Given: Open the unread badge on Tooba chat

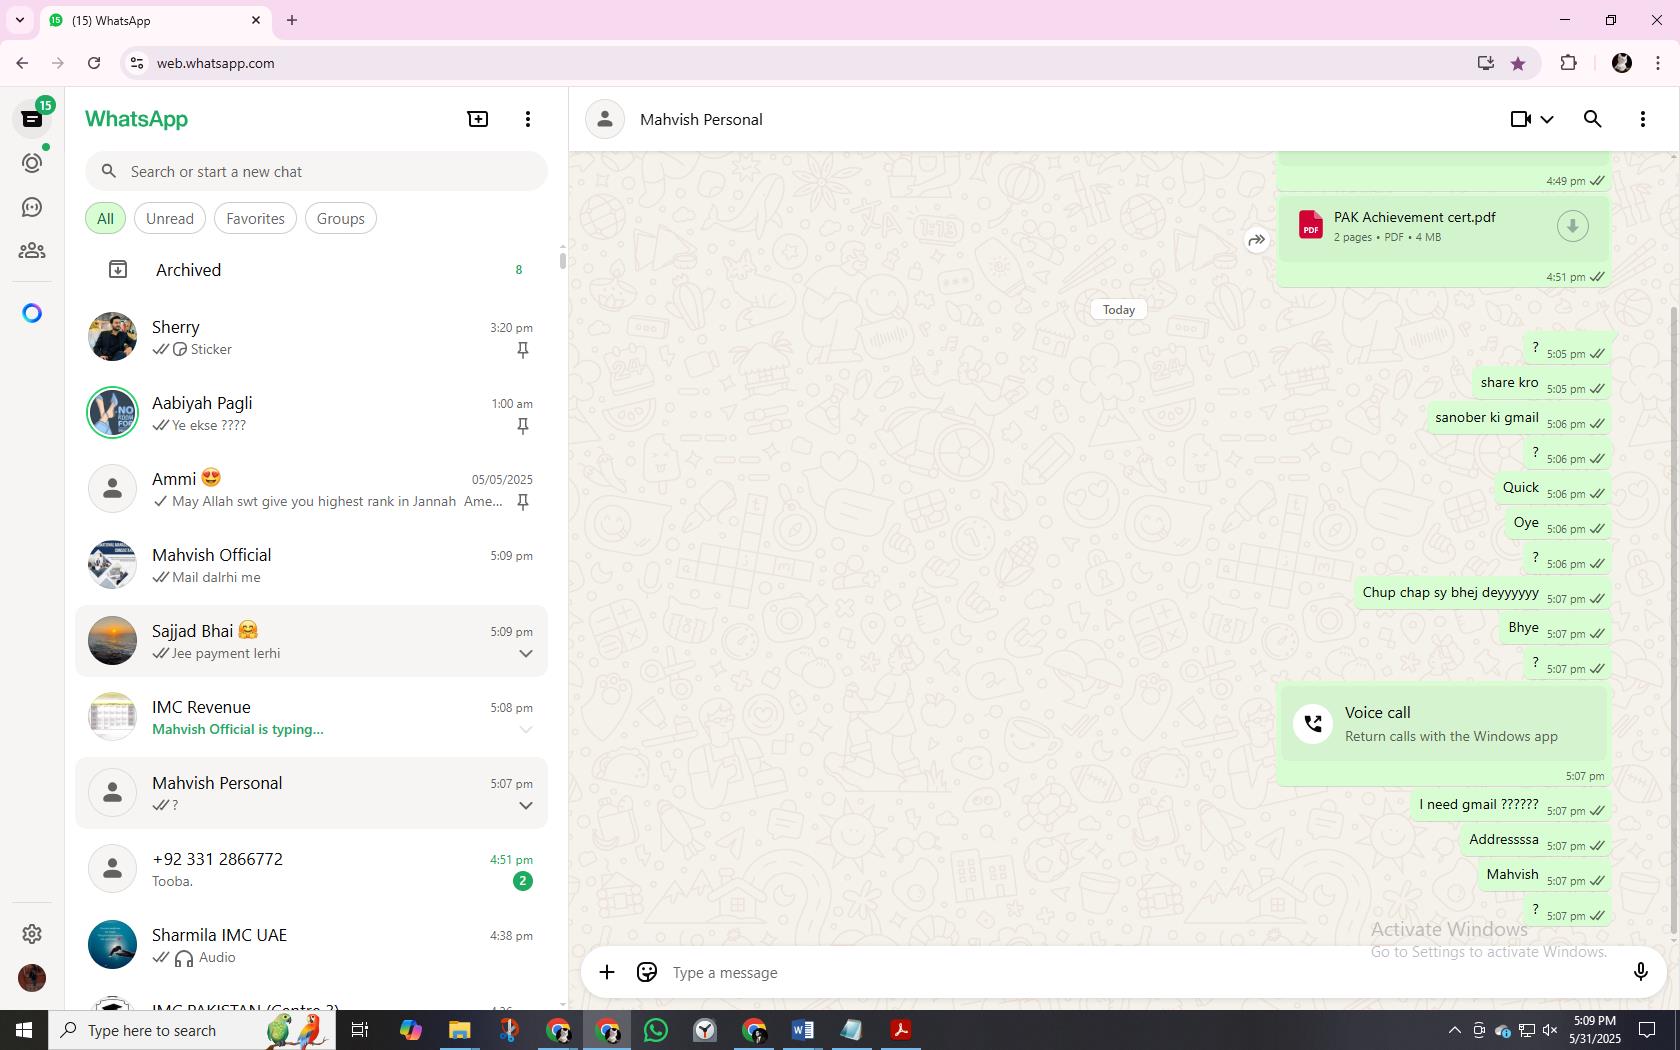Looking at the screenshot, I should (x=522, y=881).
